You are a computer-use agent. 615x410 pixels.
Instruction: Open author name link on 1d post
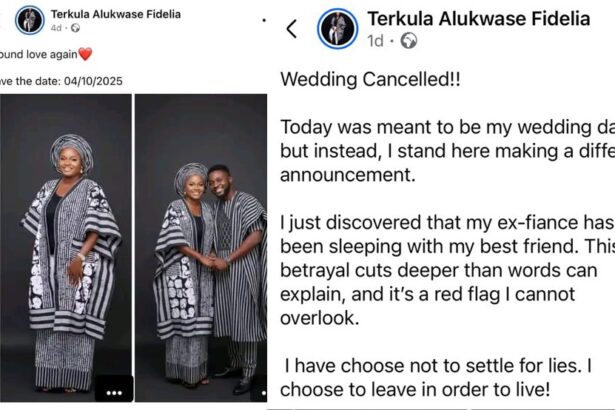478,18
